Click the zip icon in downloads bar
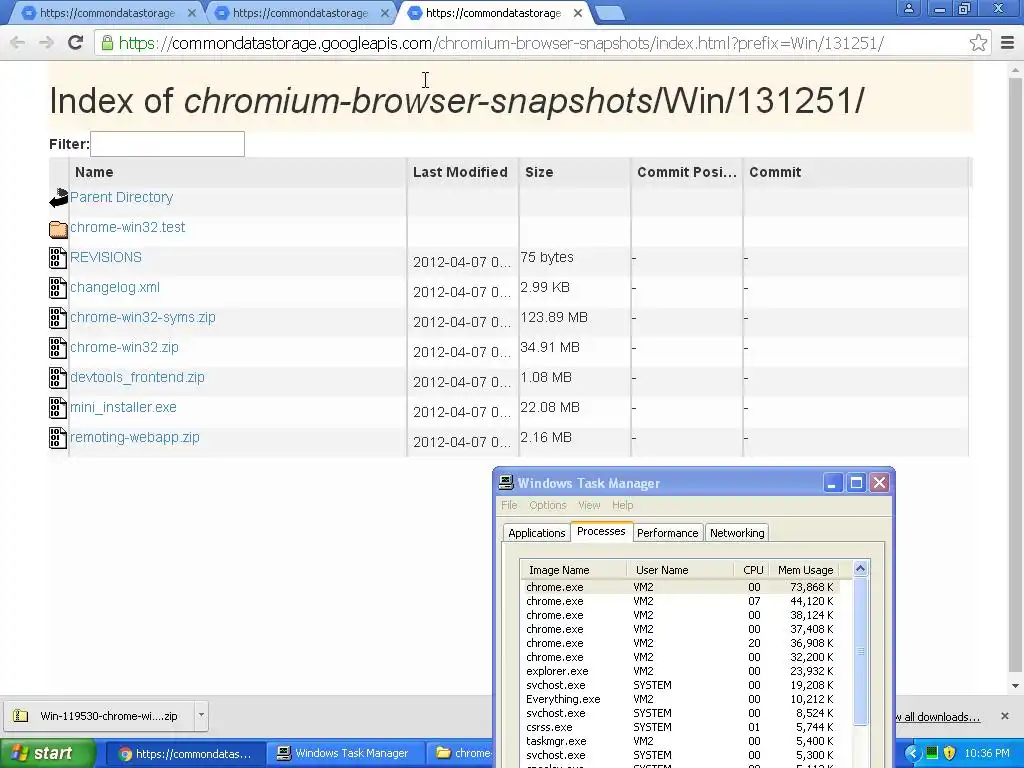The image size is (1024, 768). (x=21, y=716)
